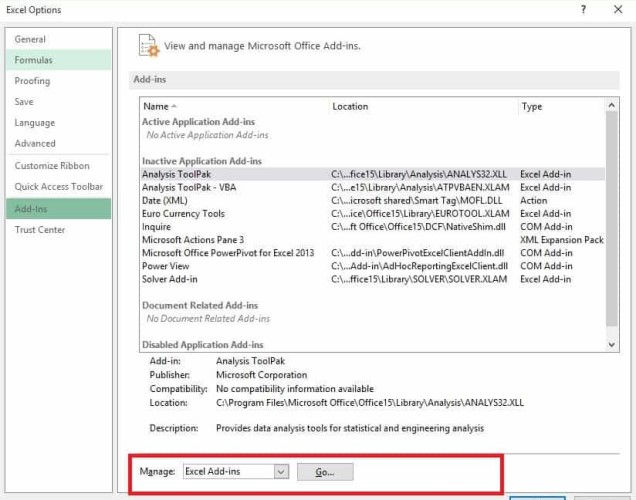Click the ATPVBAEN.XLAM location cell

coord(420,187)
